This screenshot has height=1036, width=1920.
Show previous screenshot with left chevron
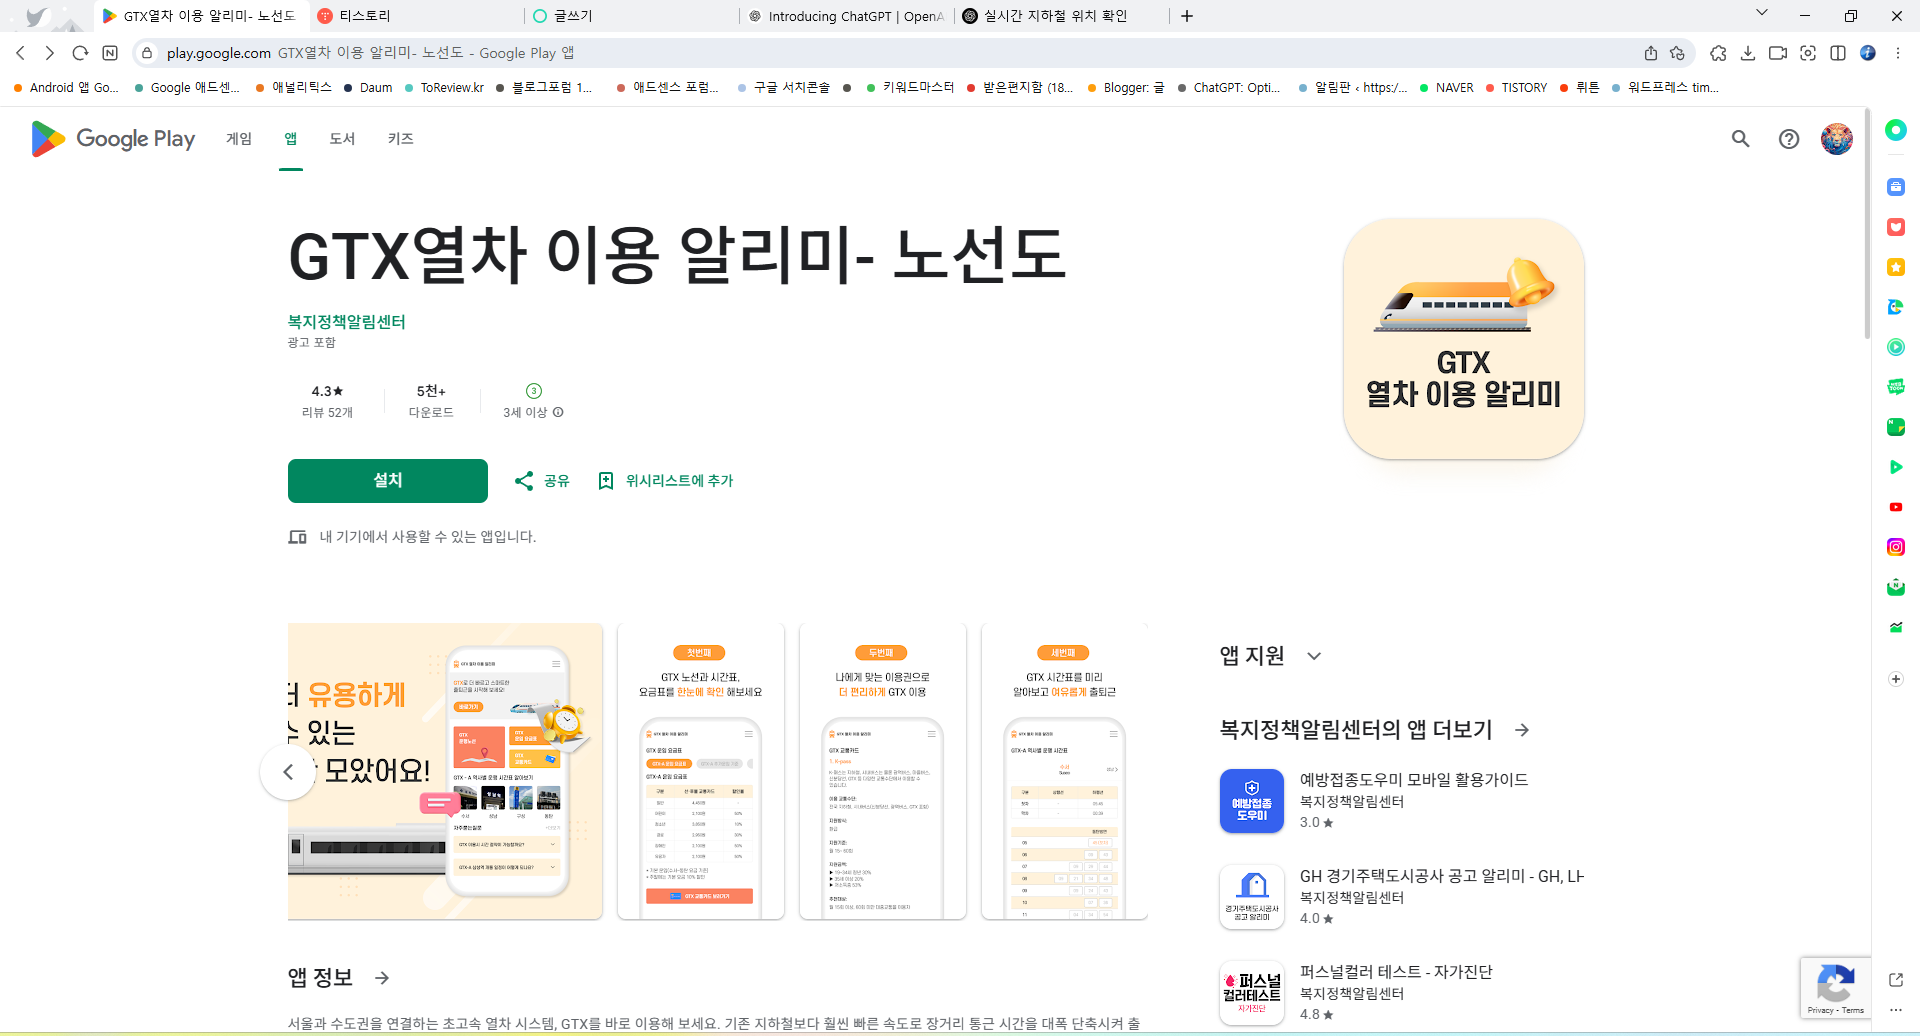click(x=288, y=772)
